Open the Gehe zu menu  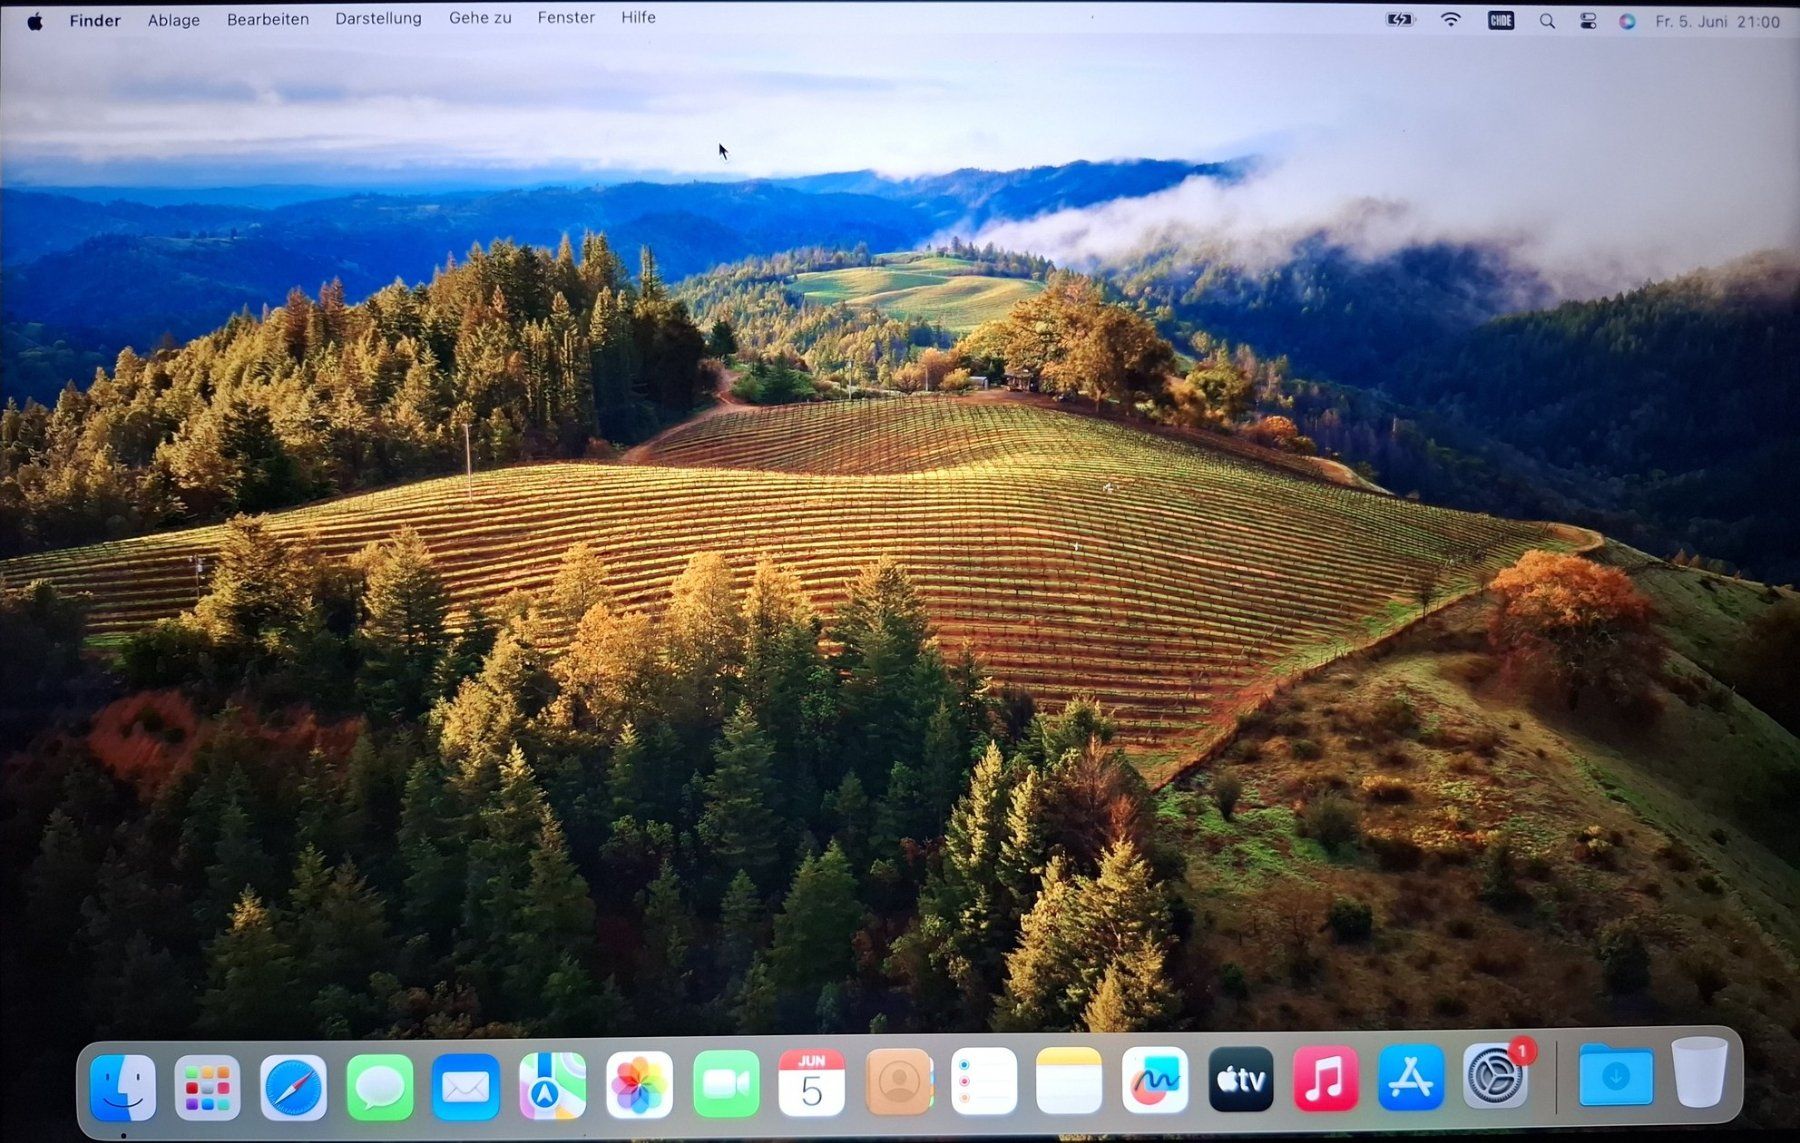pos(480,18)
